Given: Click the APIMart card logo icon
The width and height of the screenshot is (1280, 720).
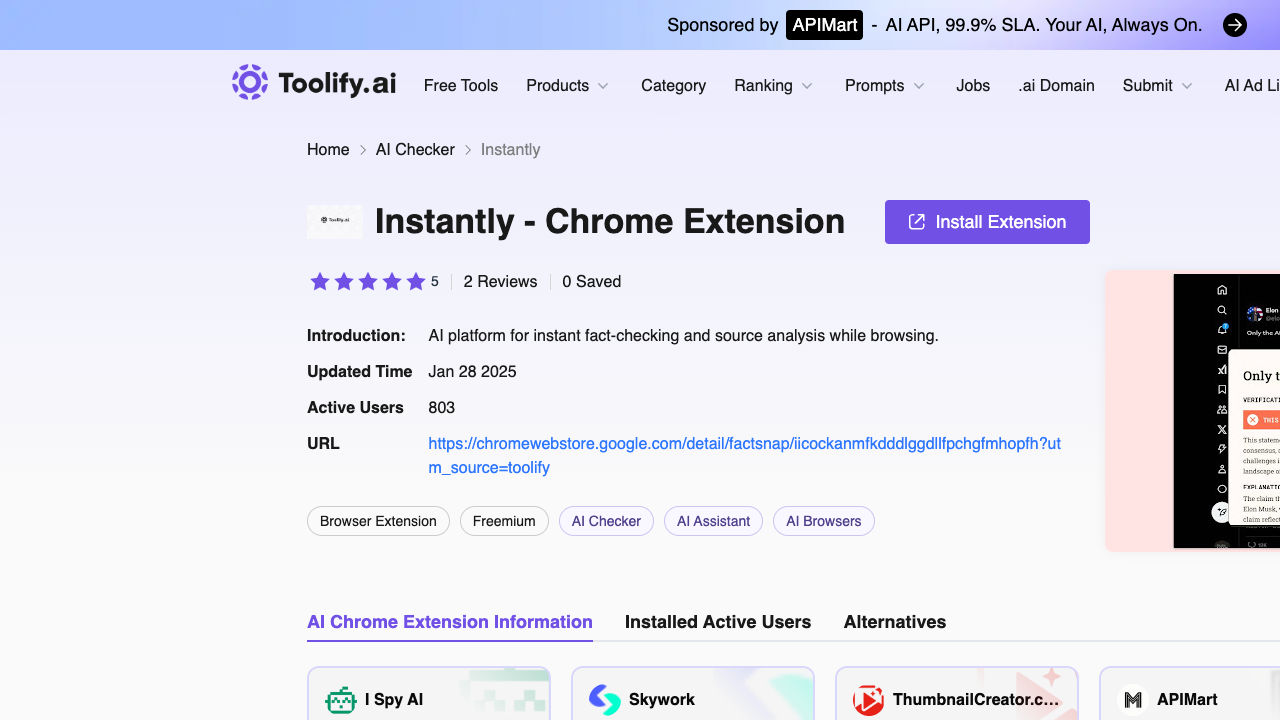Looking at the screenshot, I should pyautogui.click(x=1133, y=700).
